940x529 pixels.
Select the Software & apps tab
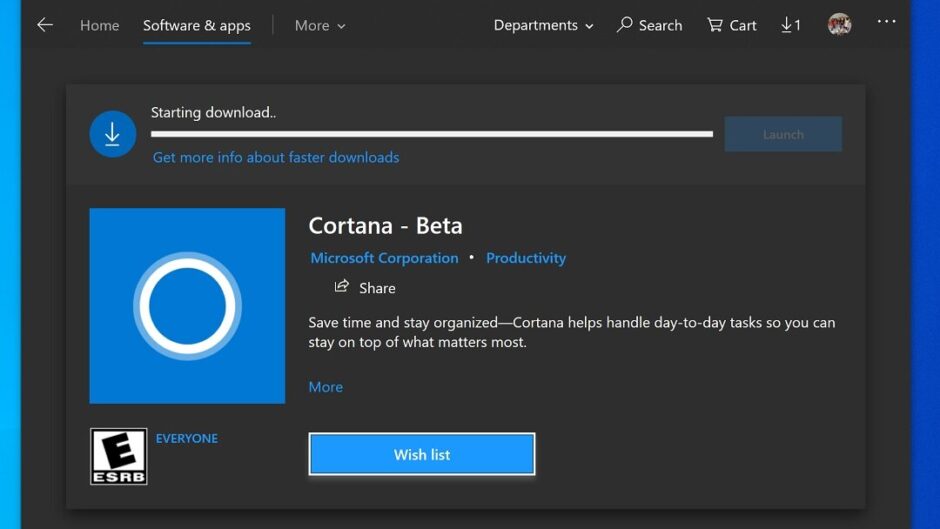coord(197,25)
